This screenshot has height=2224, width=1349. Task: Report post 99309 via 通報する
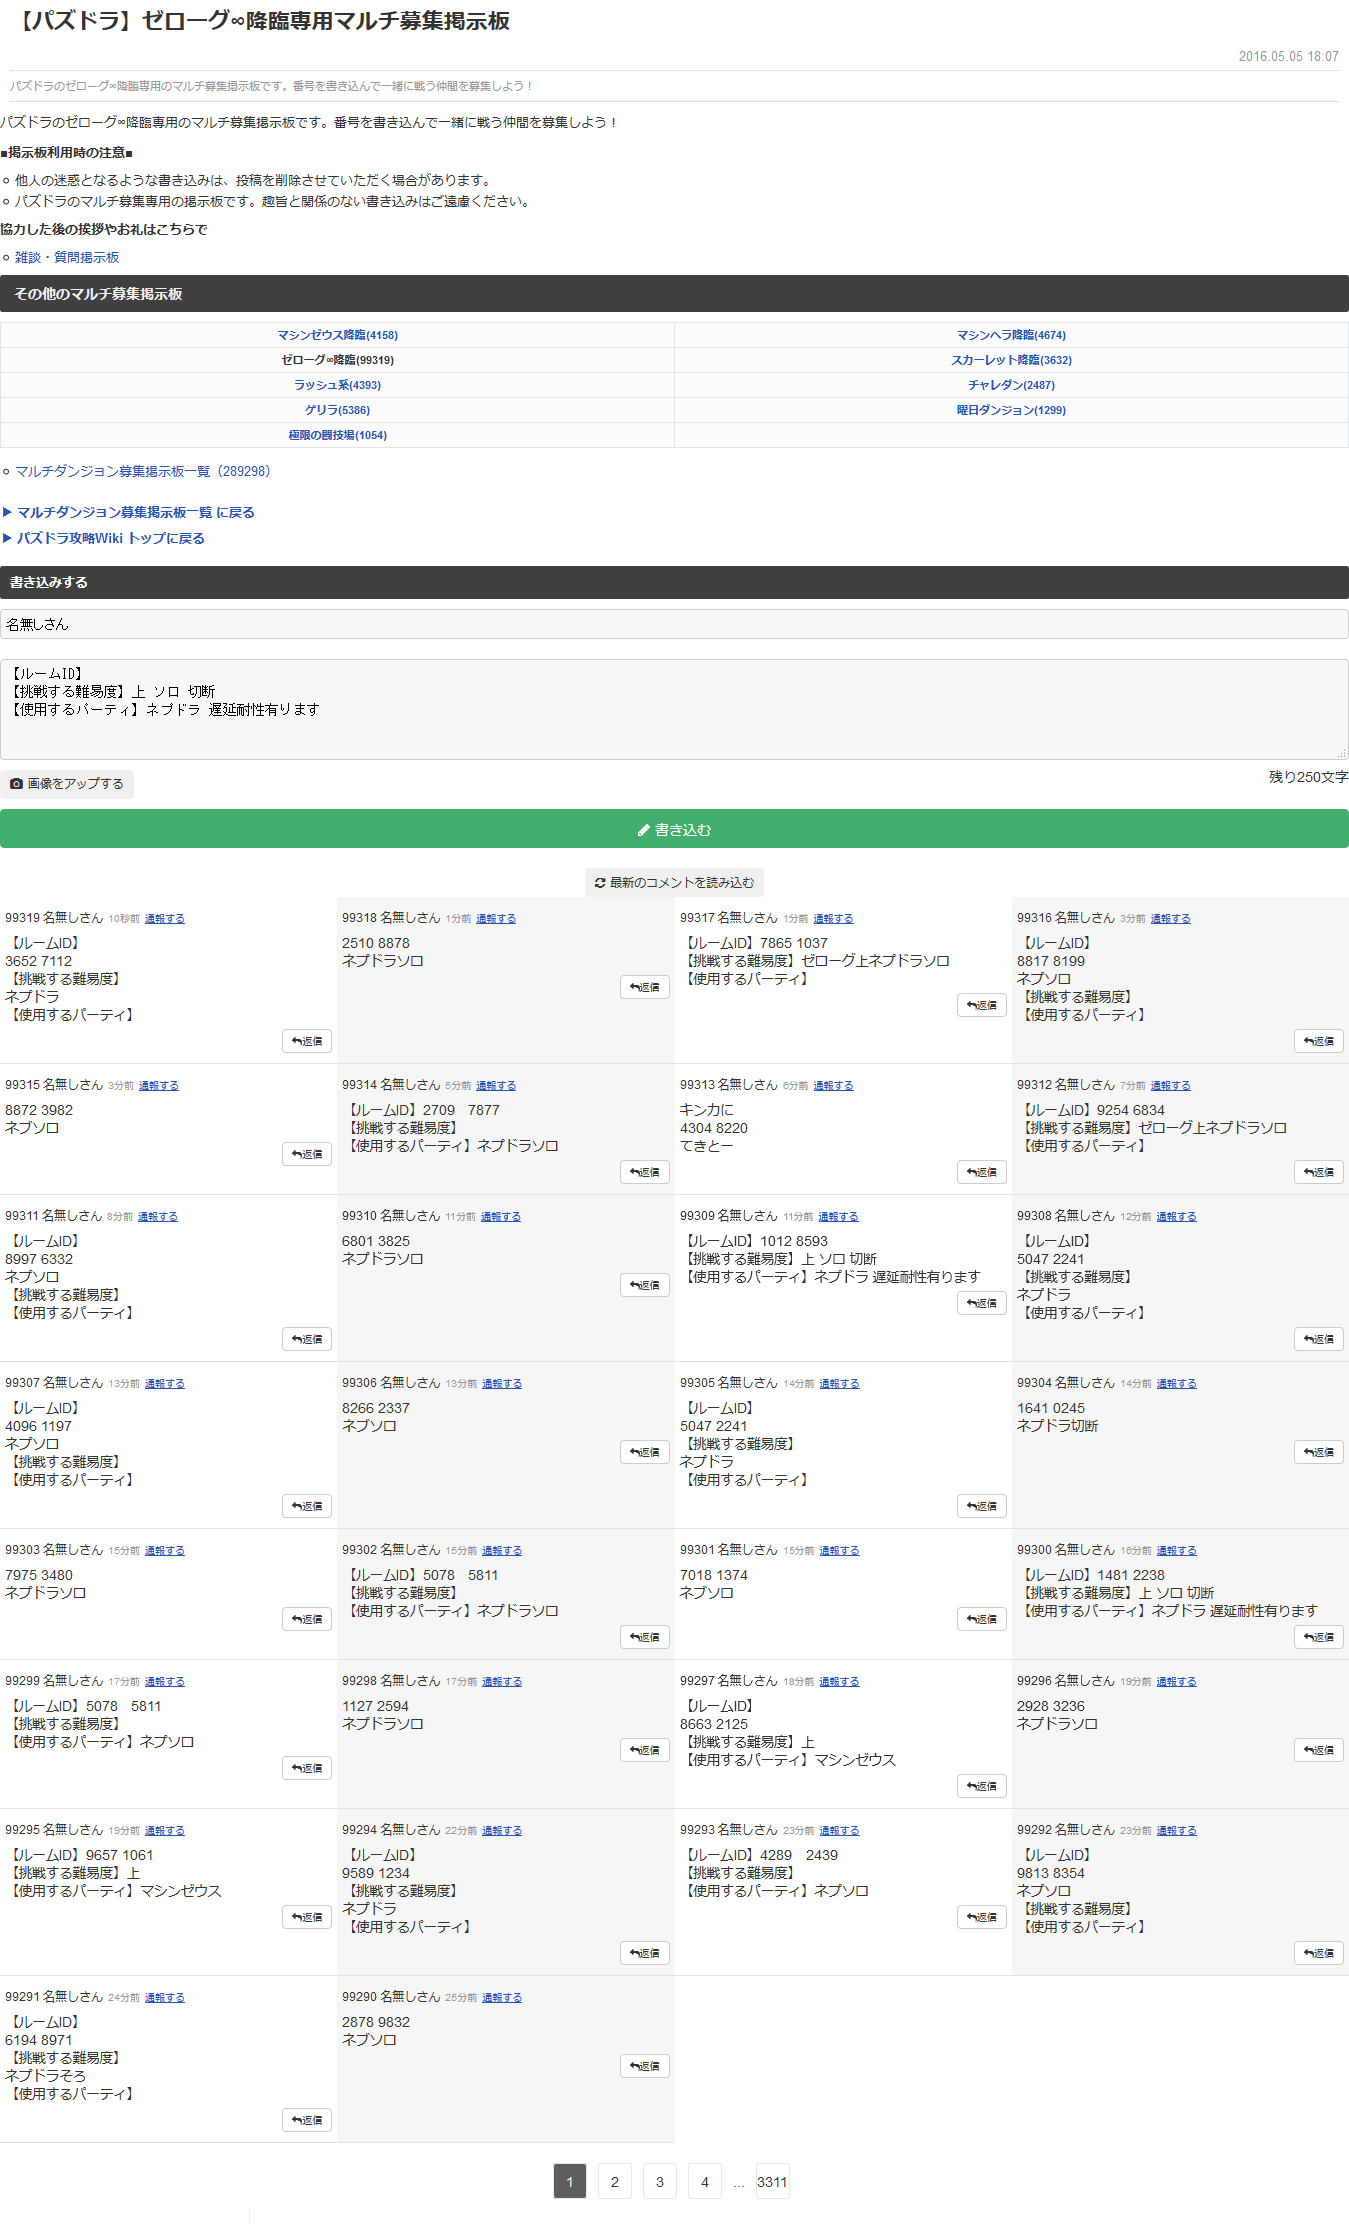click(x=838, y=1217)
